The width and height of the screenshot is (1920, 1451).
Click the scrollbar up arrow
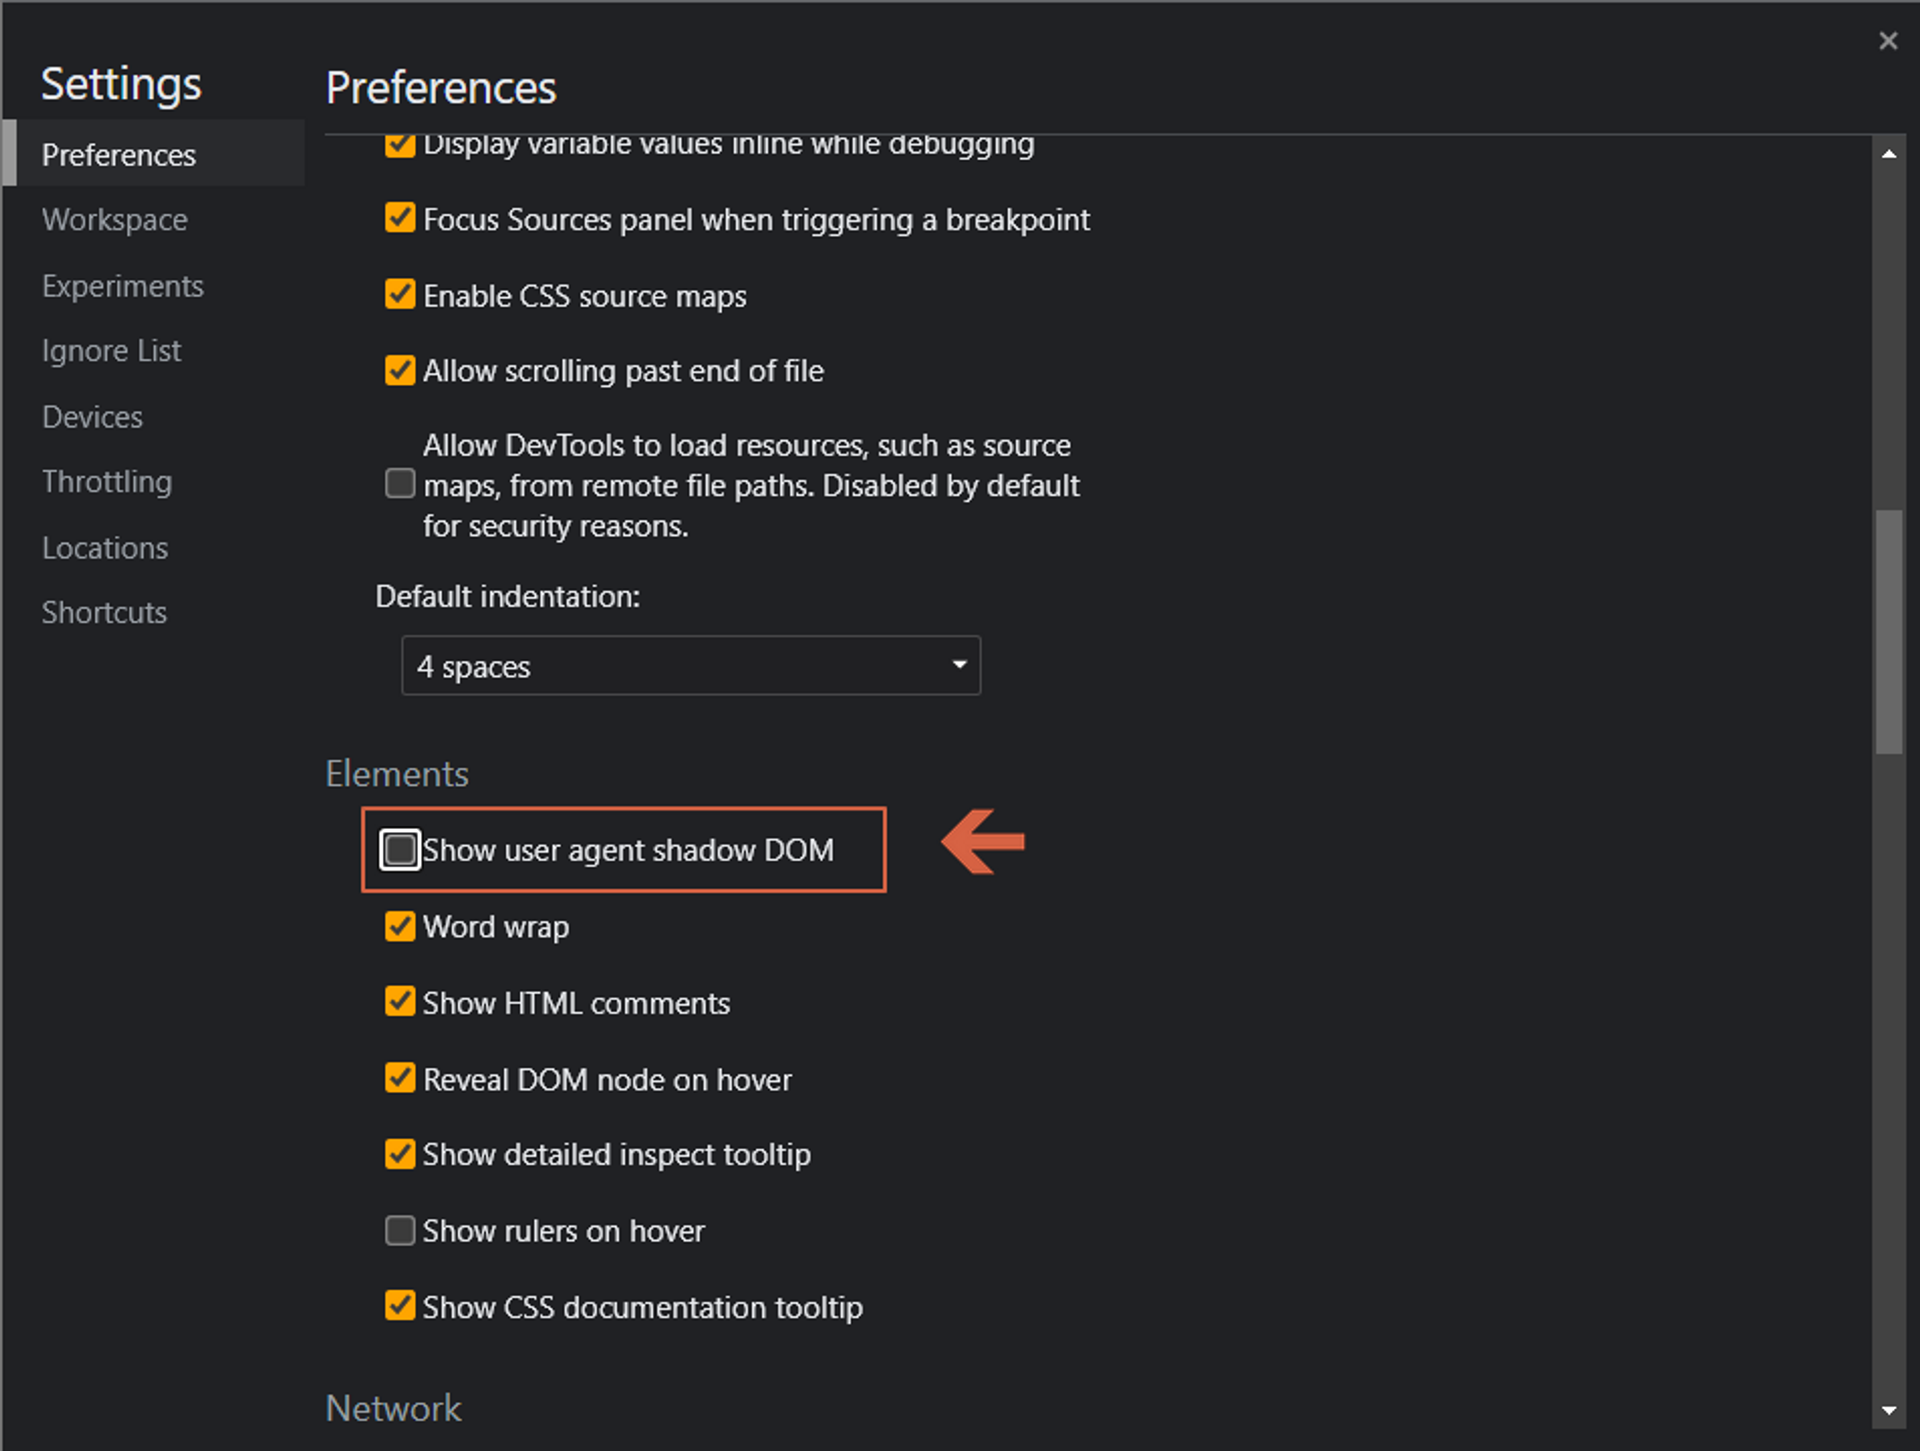pos(1888,154)
